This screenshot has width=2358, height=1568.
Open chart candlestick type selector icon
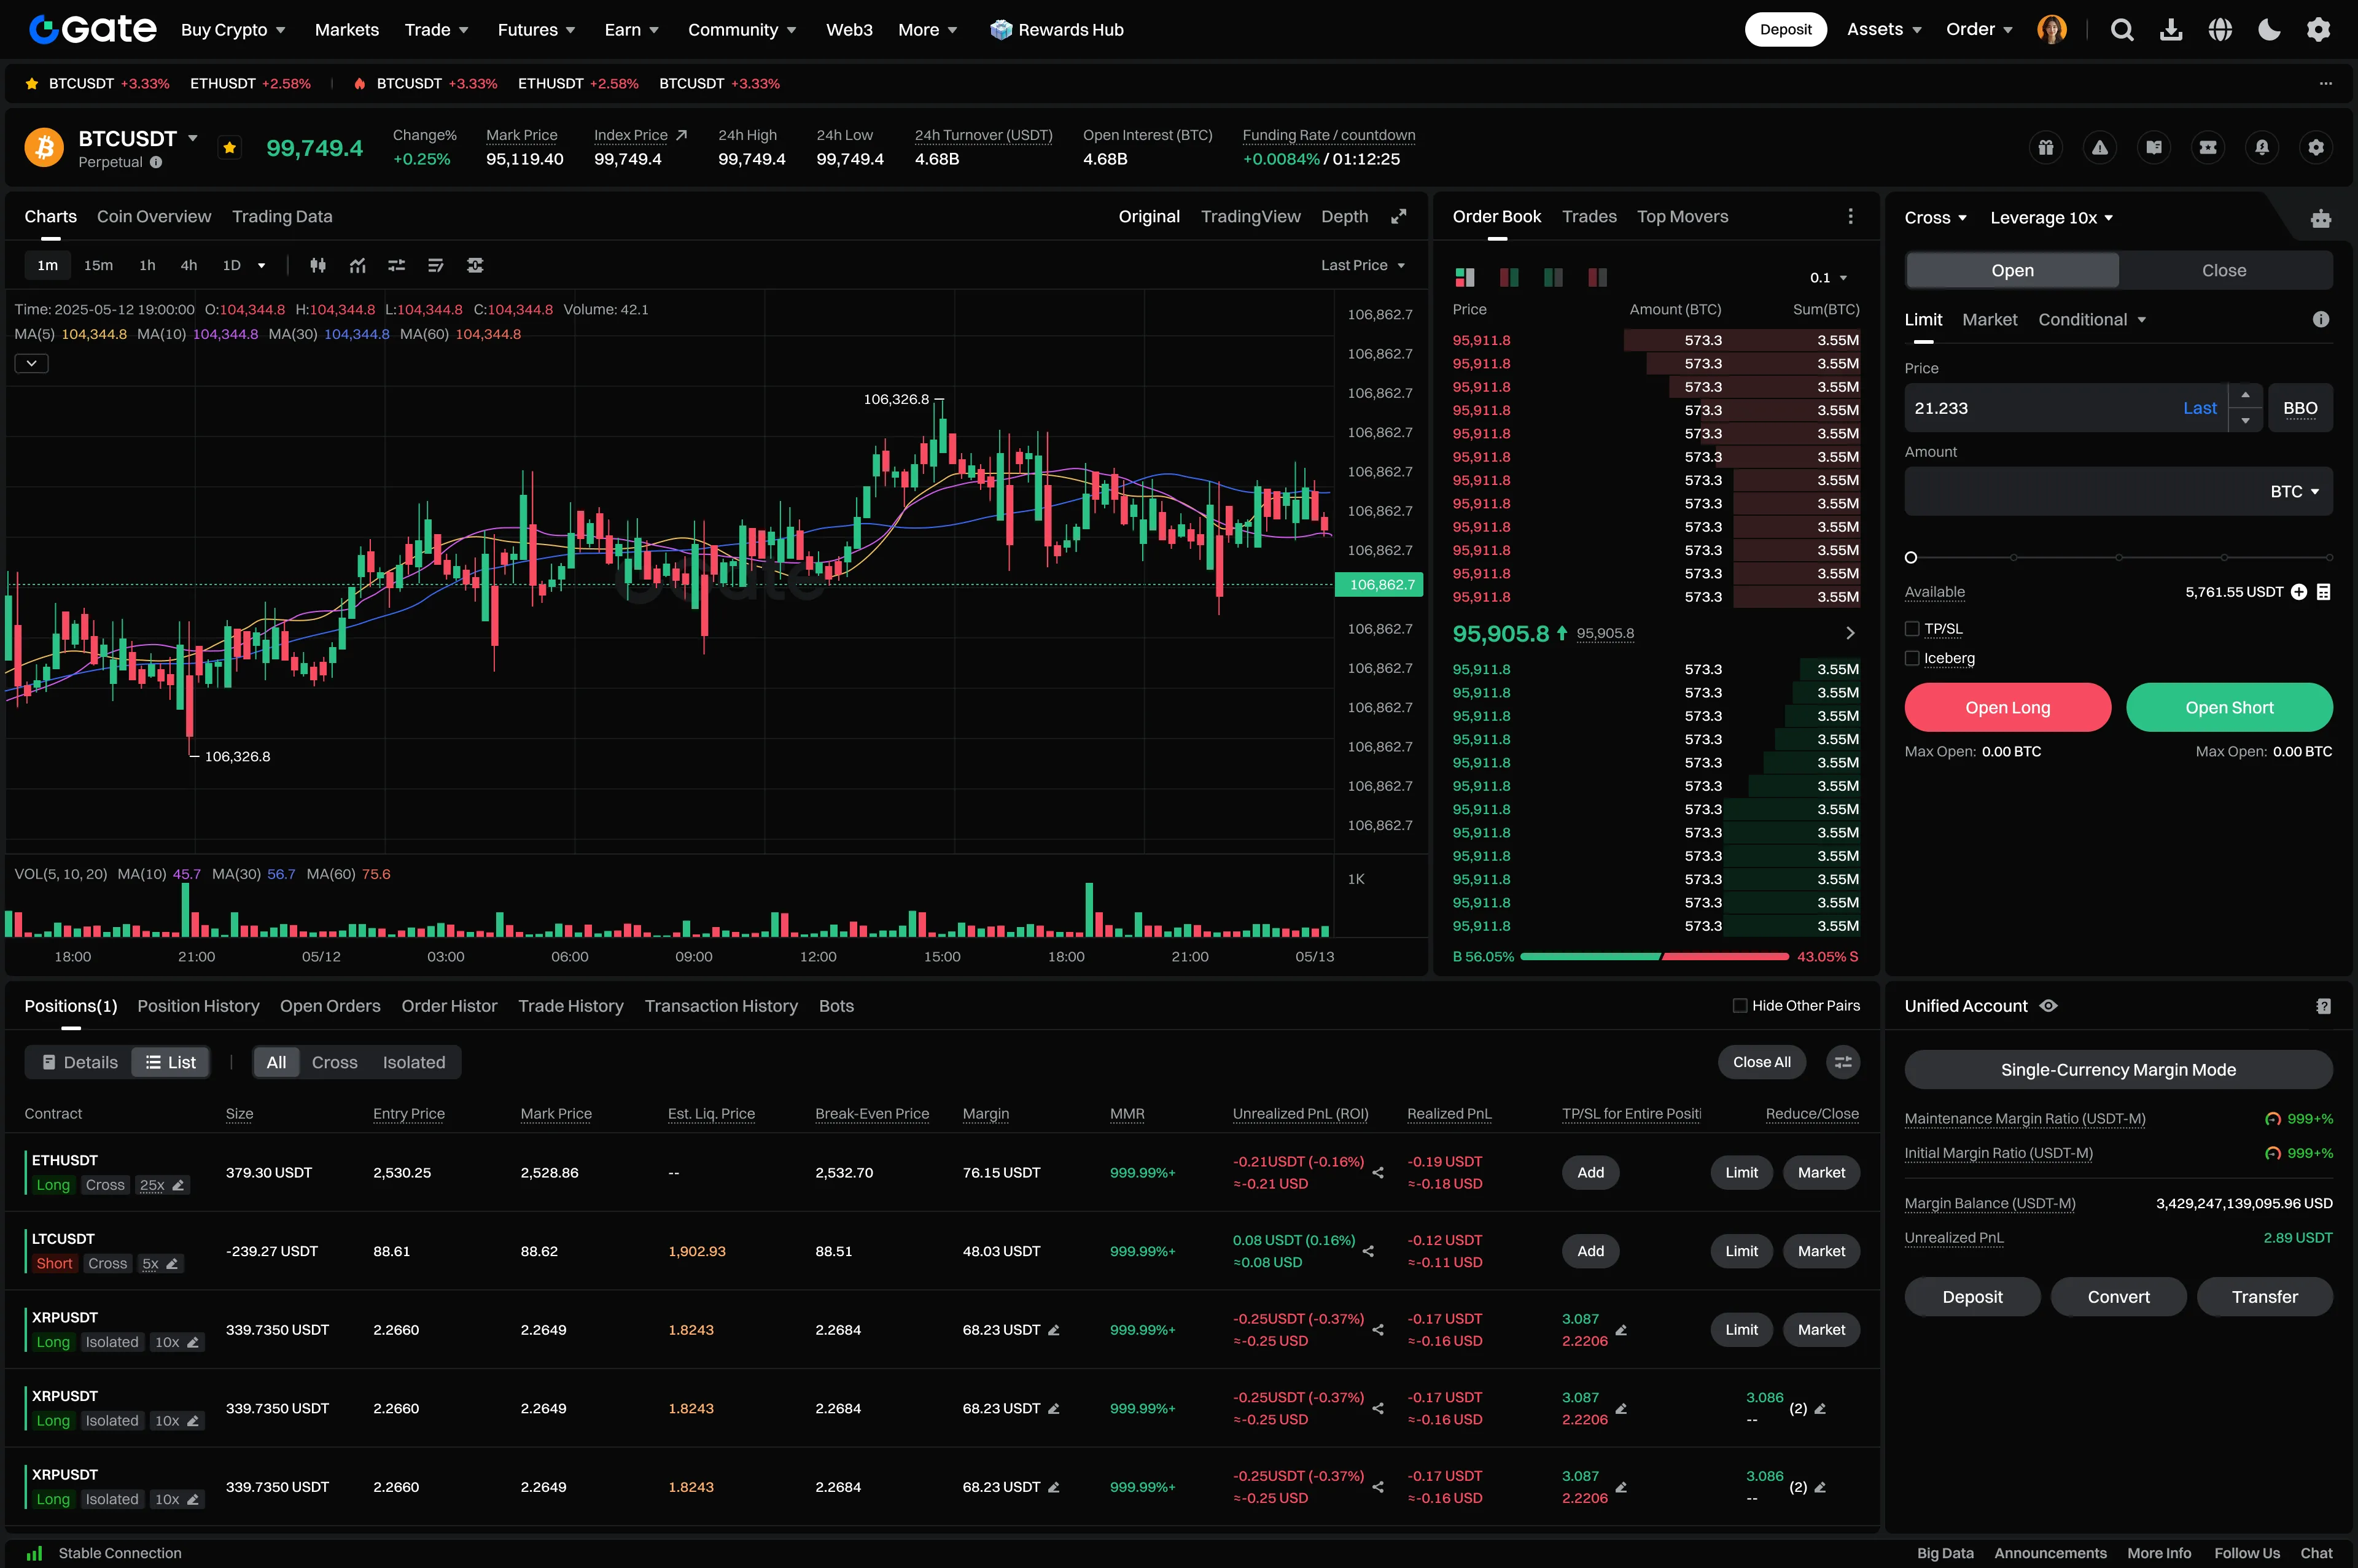318,265
